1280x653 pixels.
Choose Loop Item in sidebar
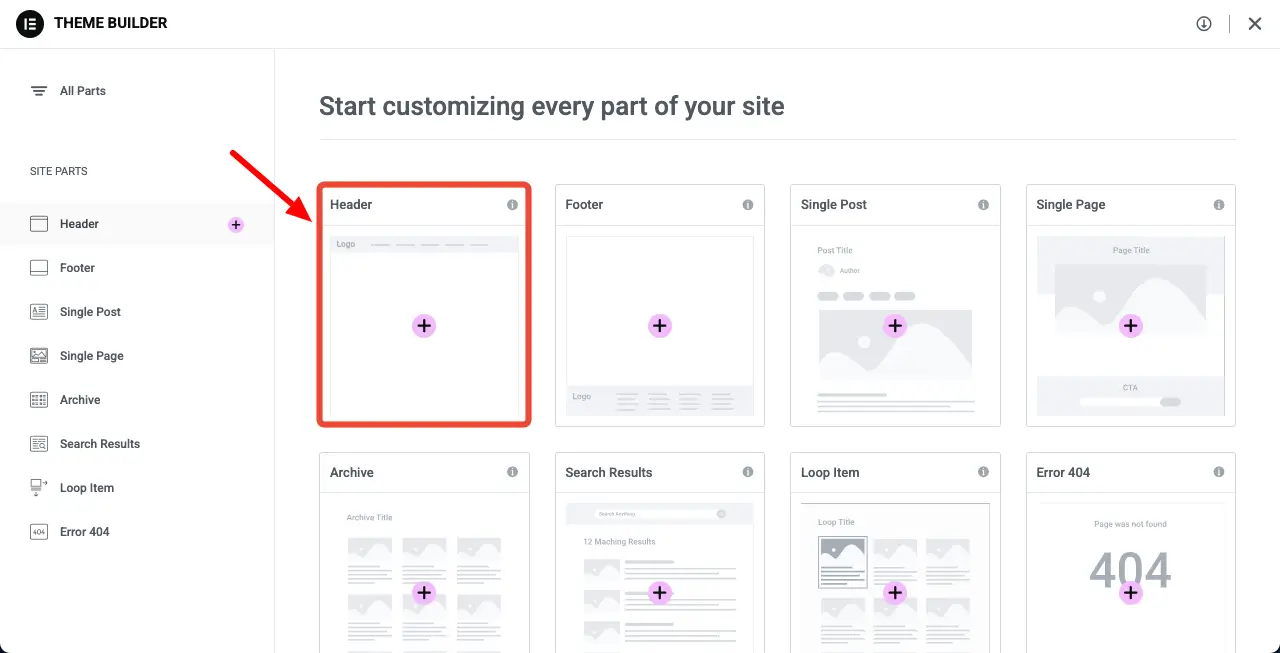click(87, 488)
